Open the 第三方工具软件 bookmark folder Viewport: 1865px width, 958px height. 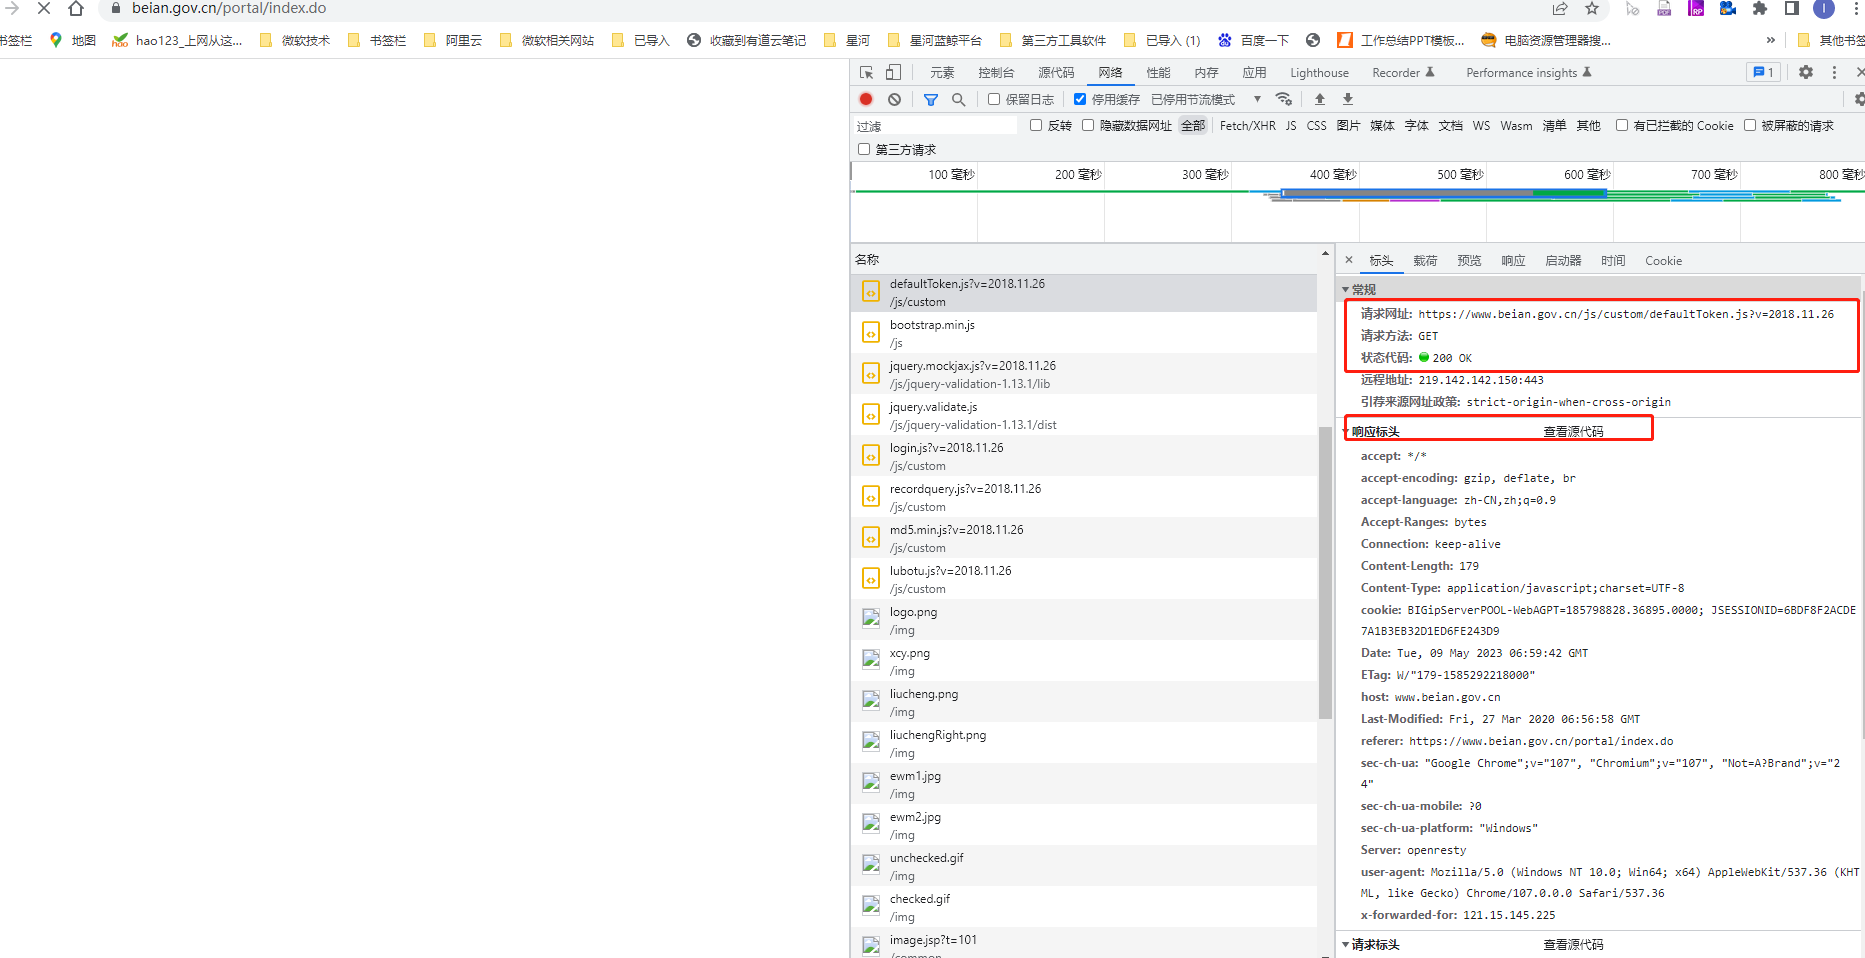pos(1052,40)
